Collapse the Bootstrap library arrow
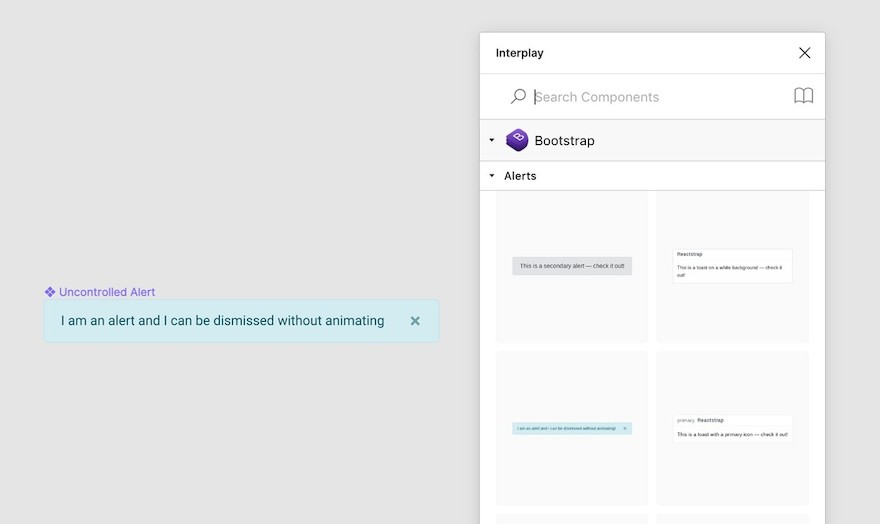 pyautogui.click(x=492, y=140)
